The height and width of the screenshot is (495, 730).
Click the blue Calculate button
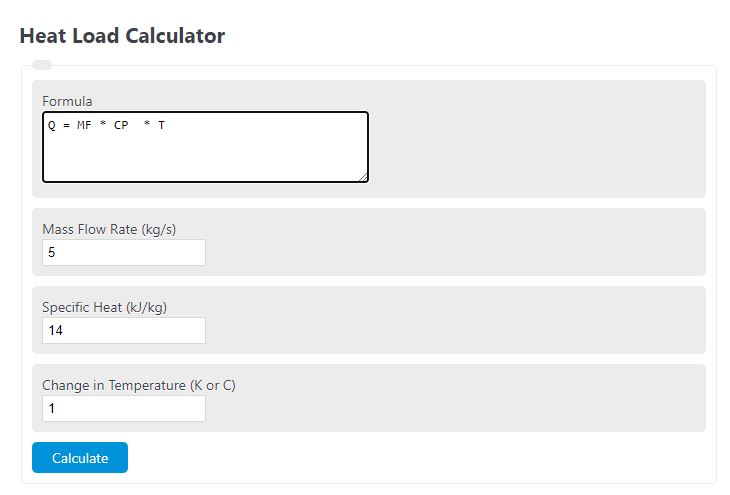tap(80, 458)
